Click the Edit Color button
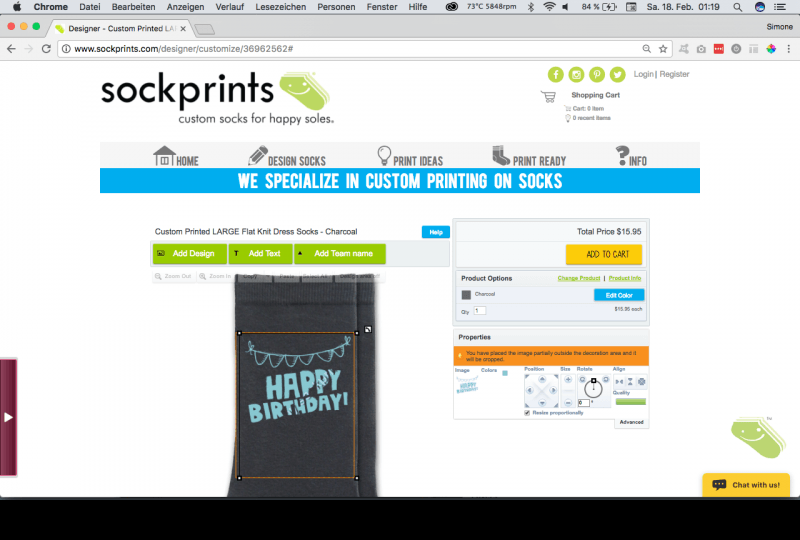This screenshot has width=800, height=540. [x=619, y=295]
